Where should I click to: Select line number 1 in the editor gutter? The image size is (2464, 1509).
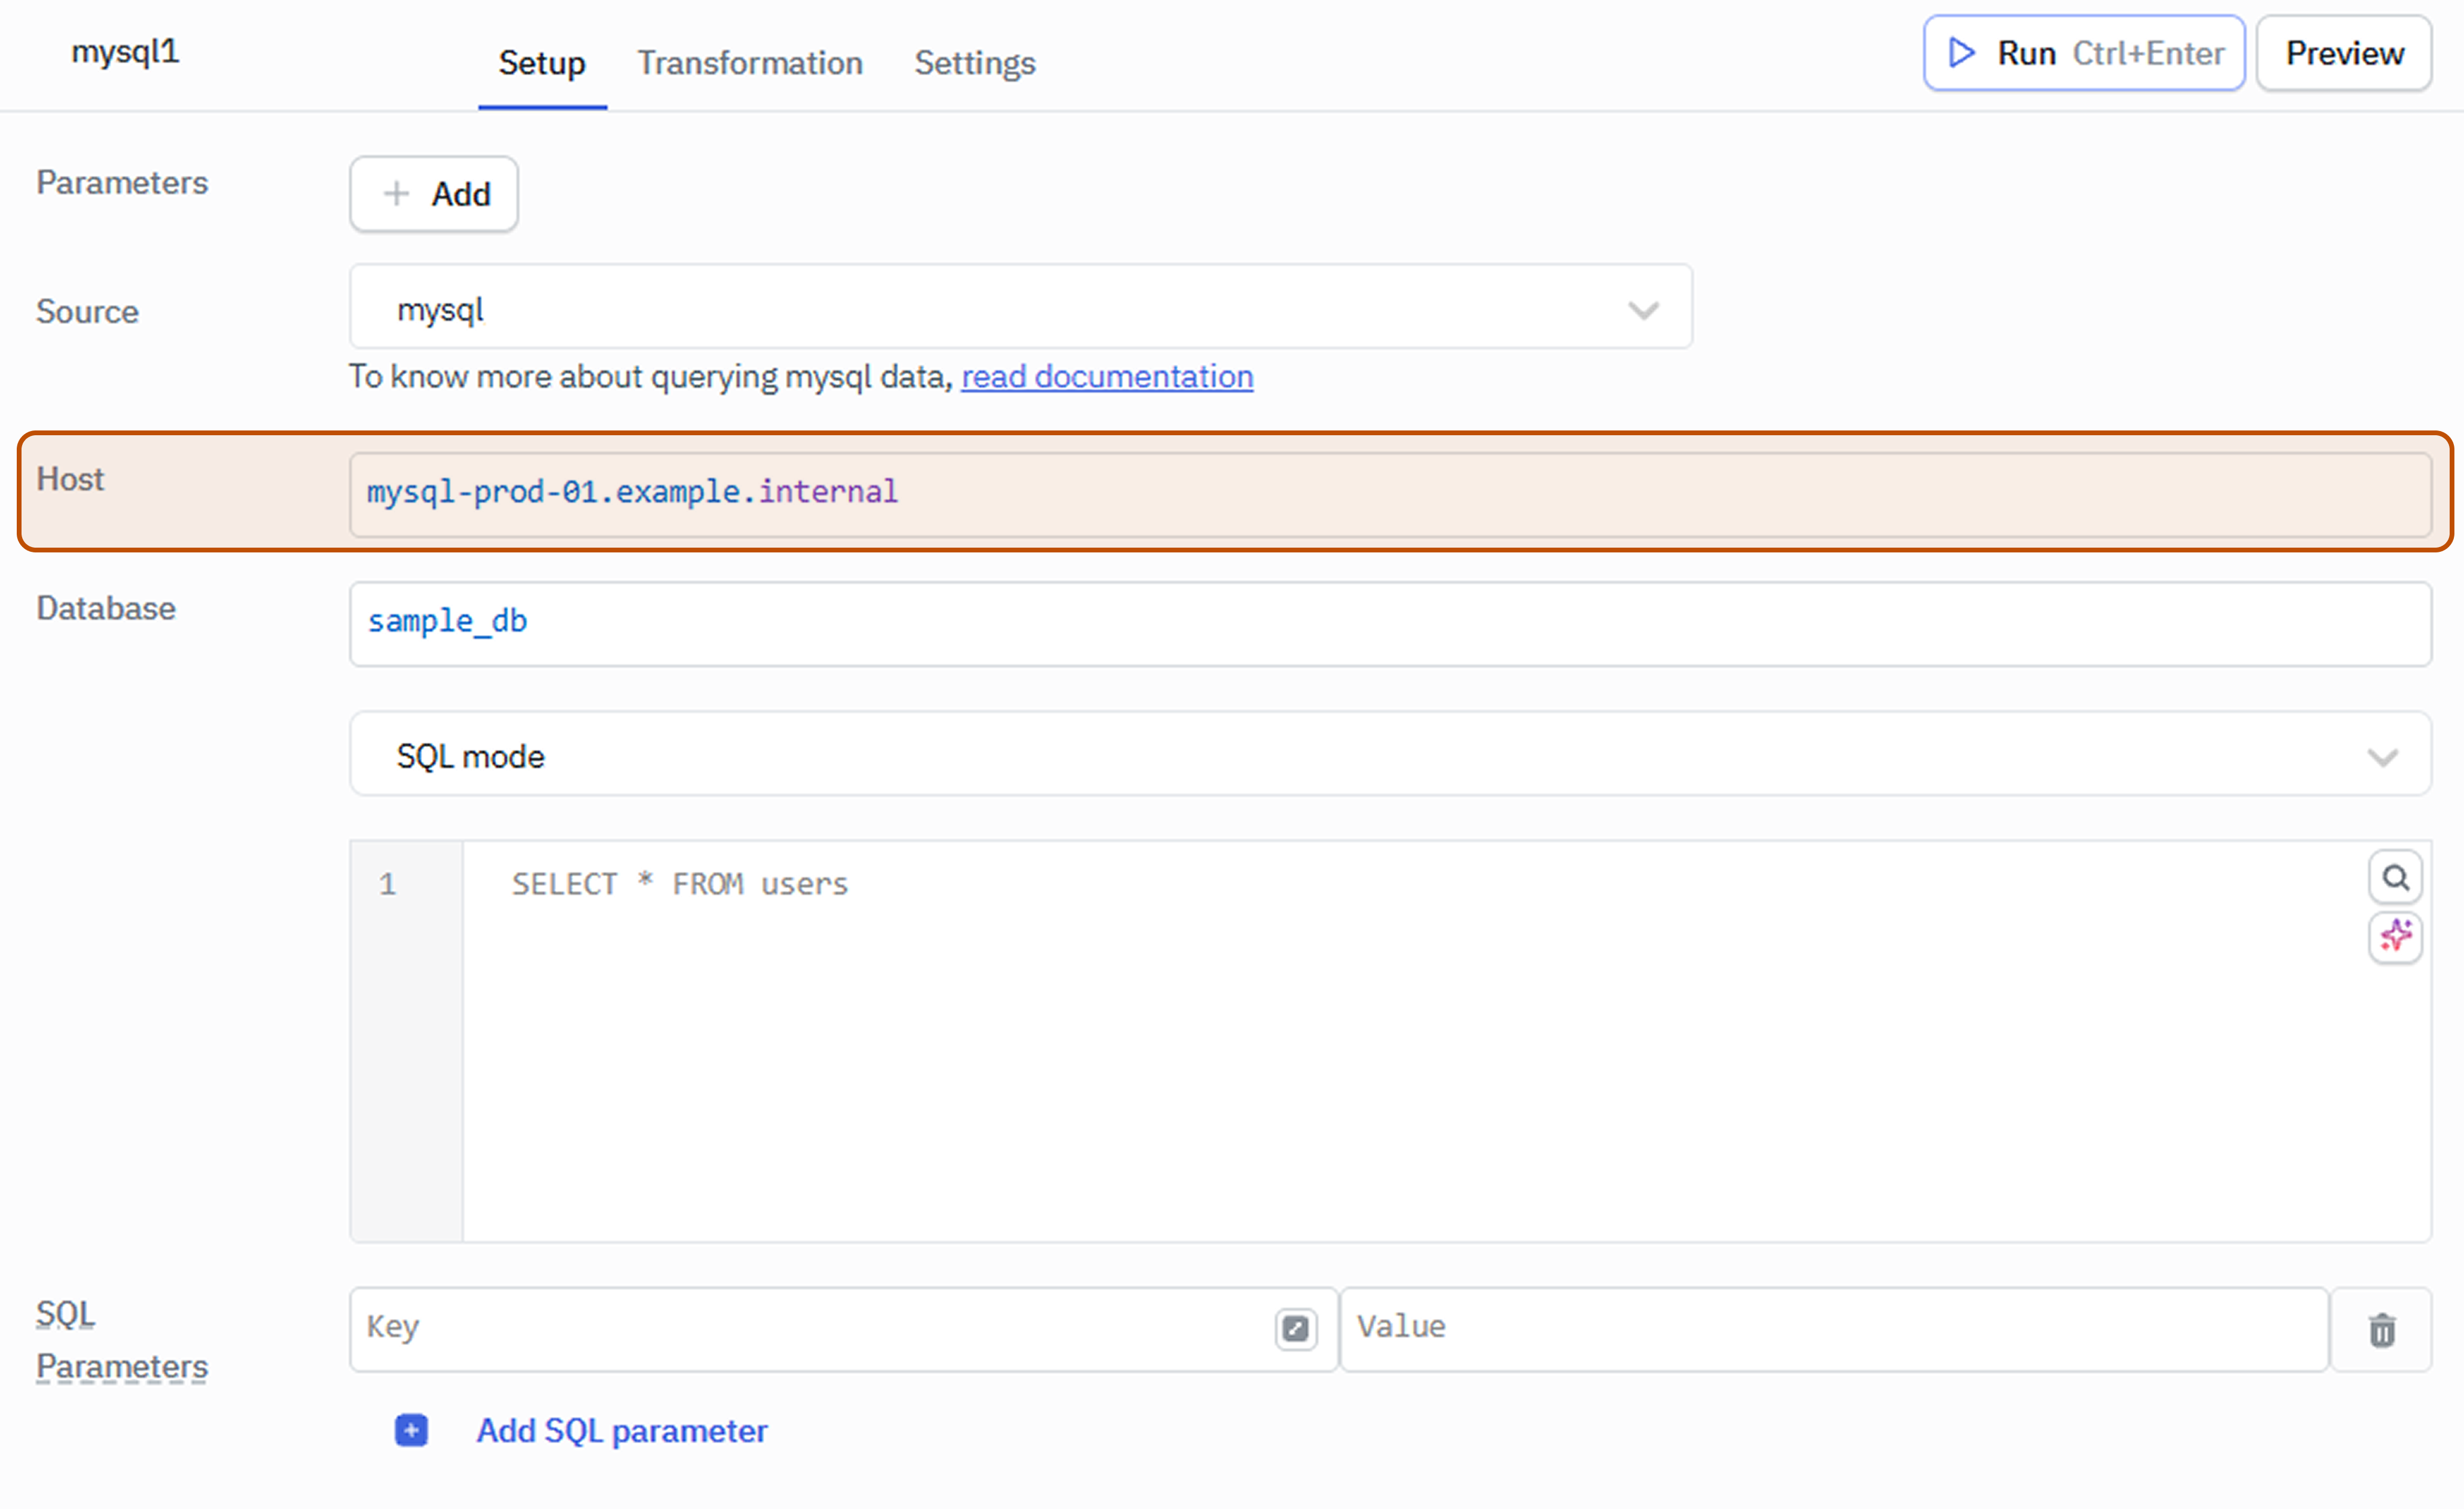tap(387, 884)
